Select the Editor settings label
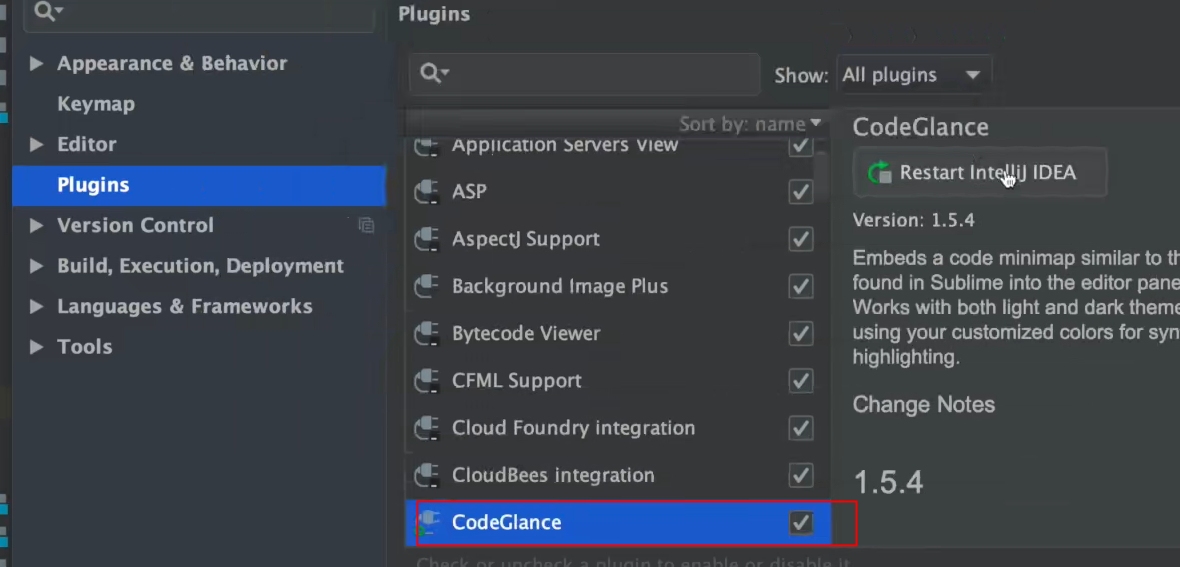This screenshot has height=567, width=1180. [87, 145]
